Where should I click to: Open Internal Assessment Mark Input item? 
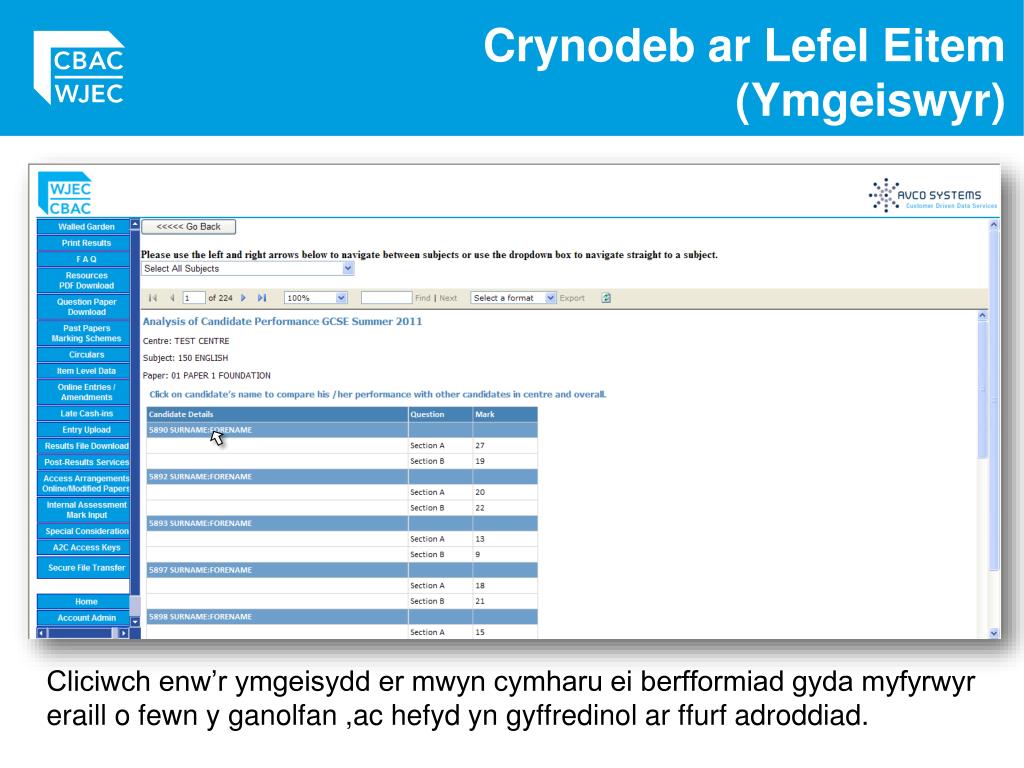tap(86, 510)
